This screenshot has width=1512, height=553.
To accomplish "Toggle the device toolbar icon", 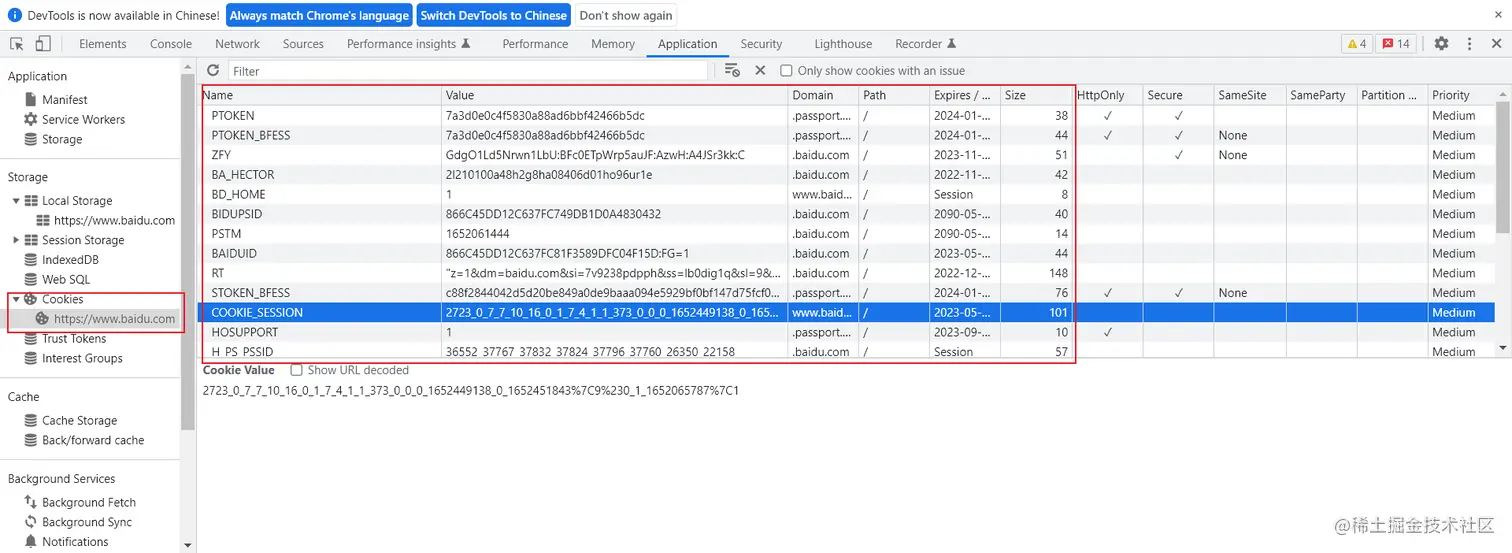I will (43, 44).
